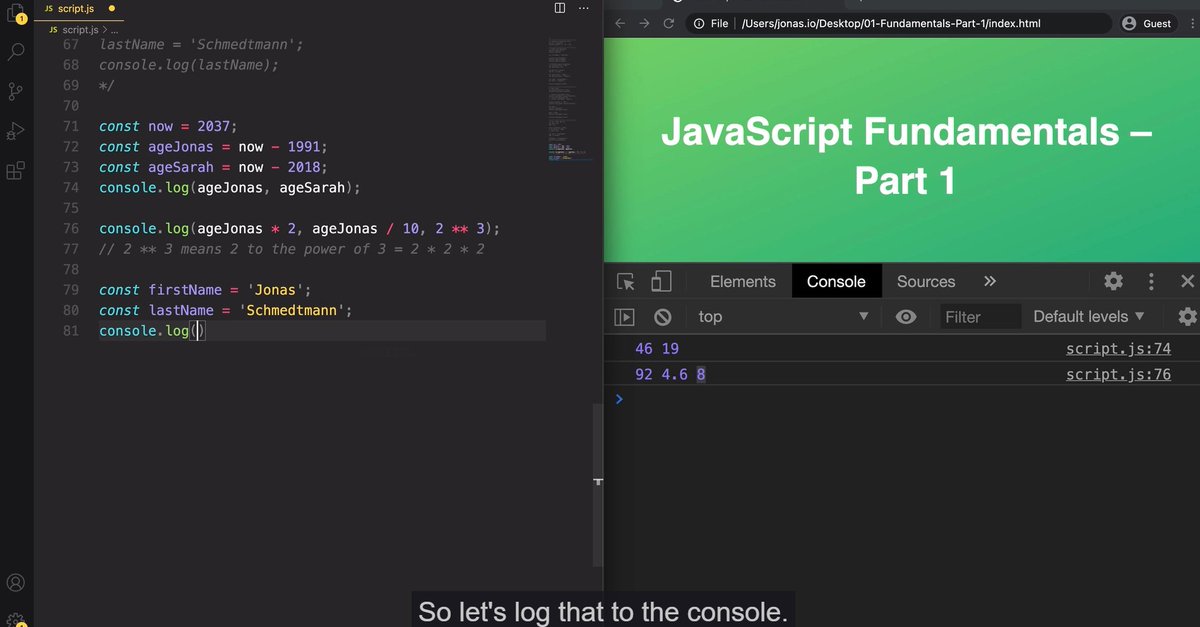The image size is (1200, 627).
Task: Switch to the Sources tab
Action: click(x=926, y=282)
